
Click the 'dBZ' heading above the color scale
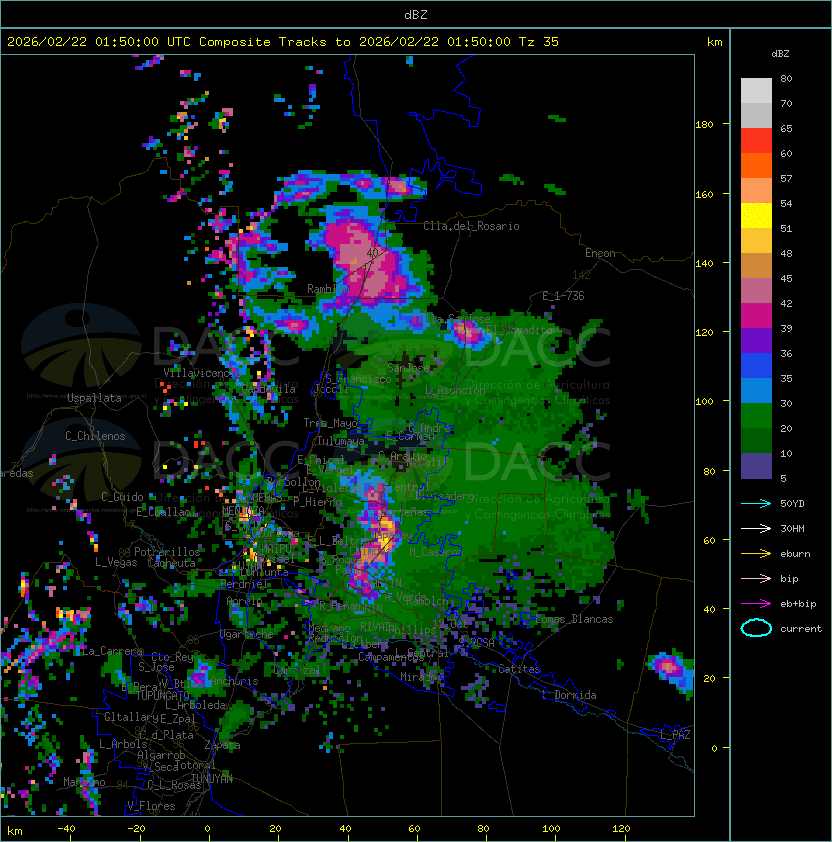click(x=780, y=54)
